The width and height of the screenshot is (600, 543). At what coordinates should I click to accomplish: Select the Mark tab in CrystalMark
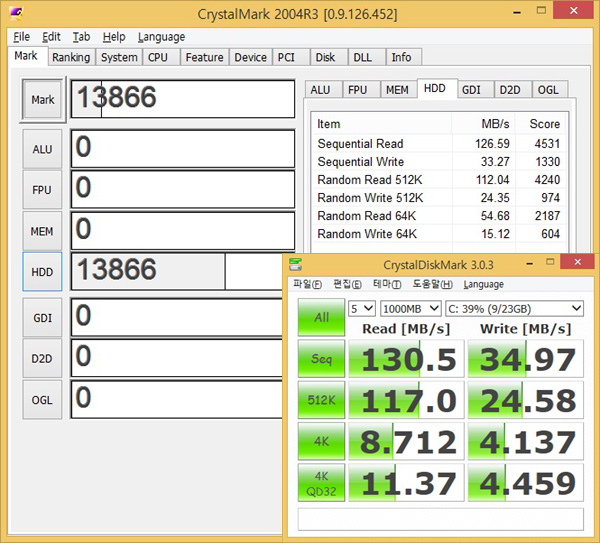coord(26,56)
